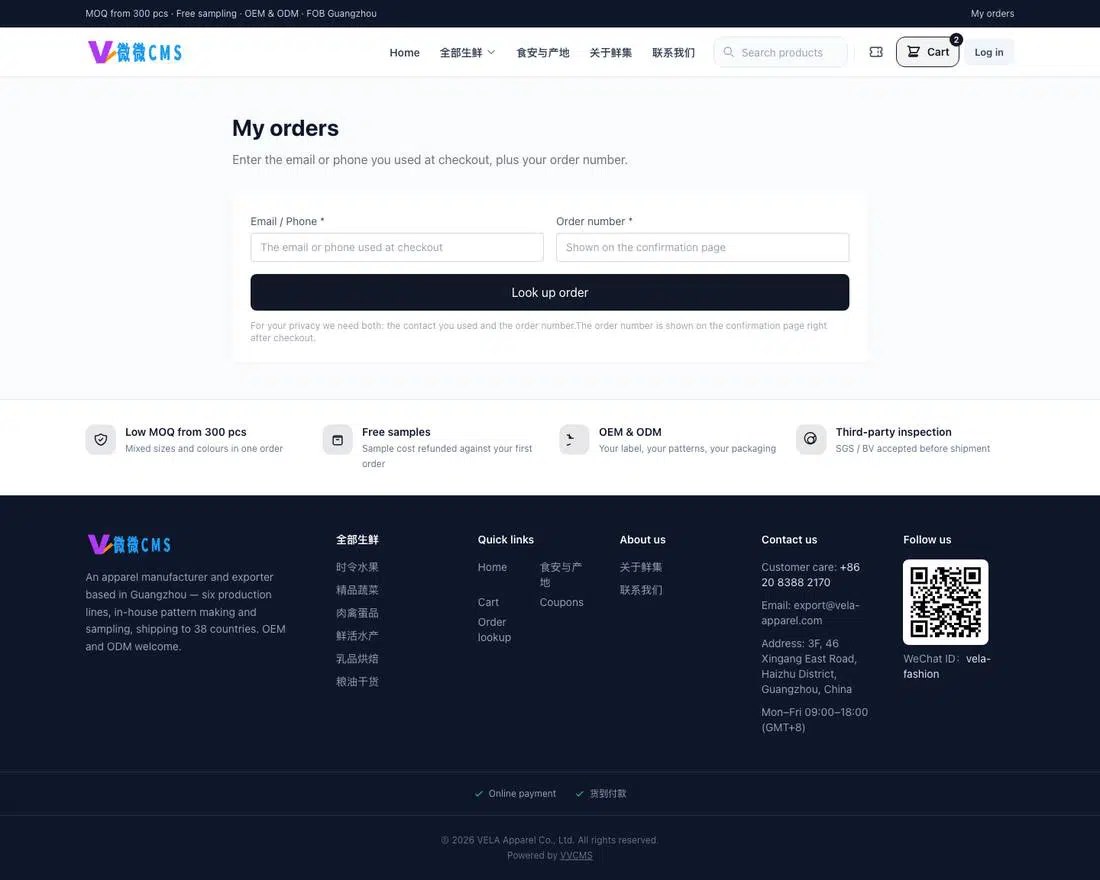Click the search magnifier icon
The height and width of the screenshot is (880, 1100).
click(x=728, y=52)
